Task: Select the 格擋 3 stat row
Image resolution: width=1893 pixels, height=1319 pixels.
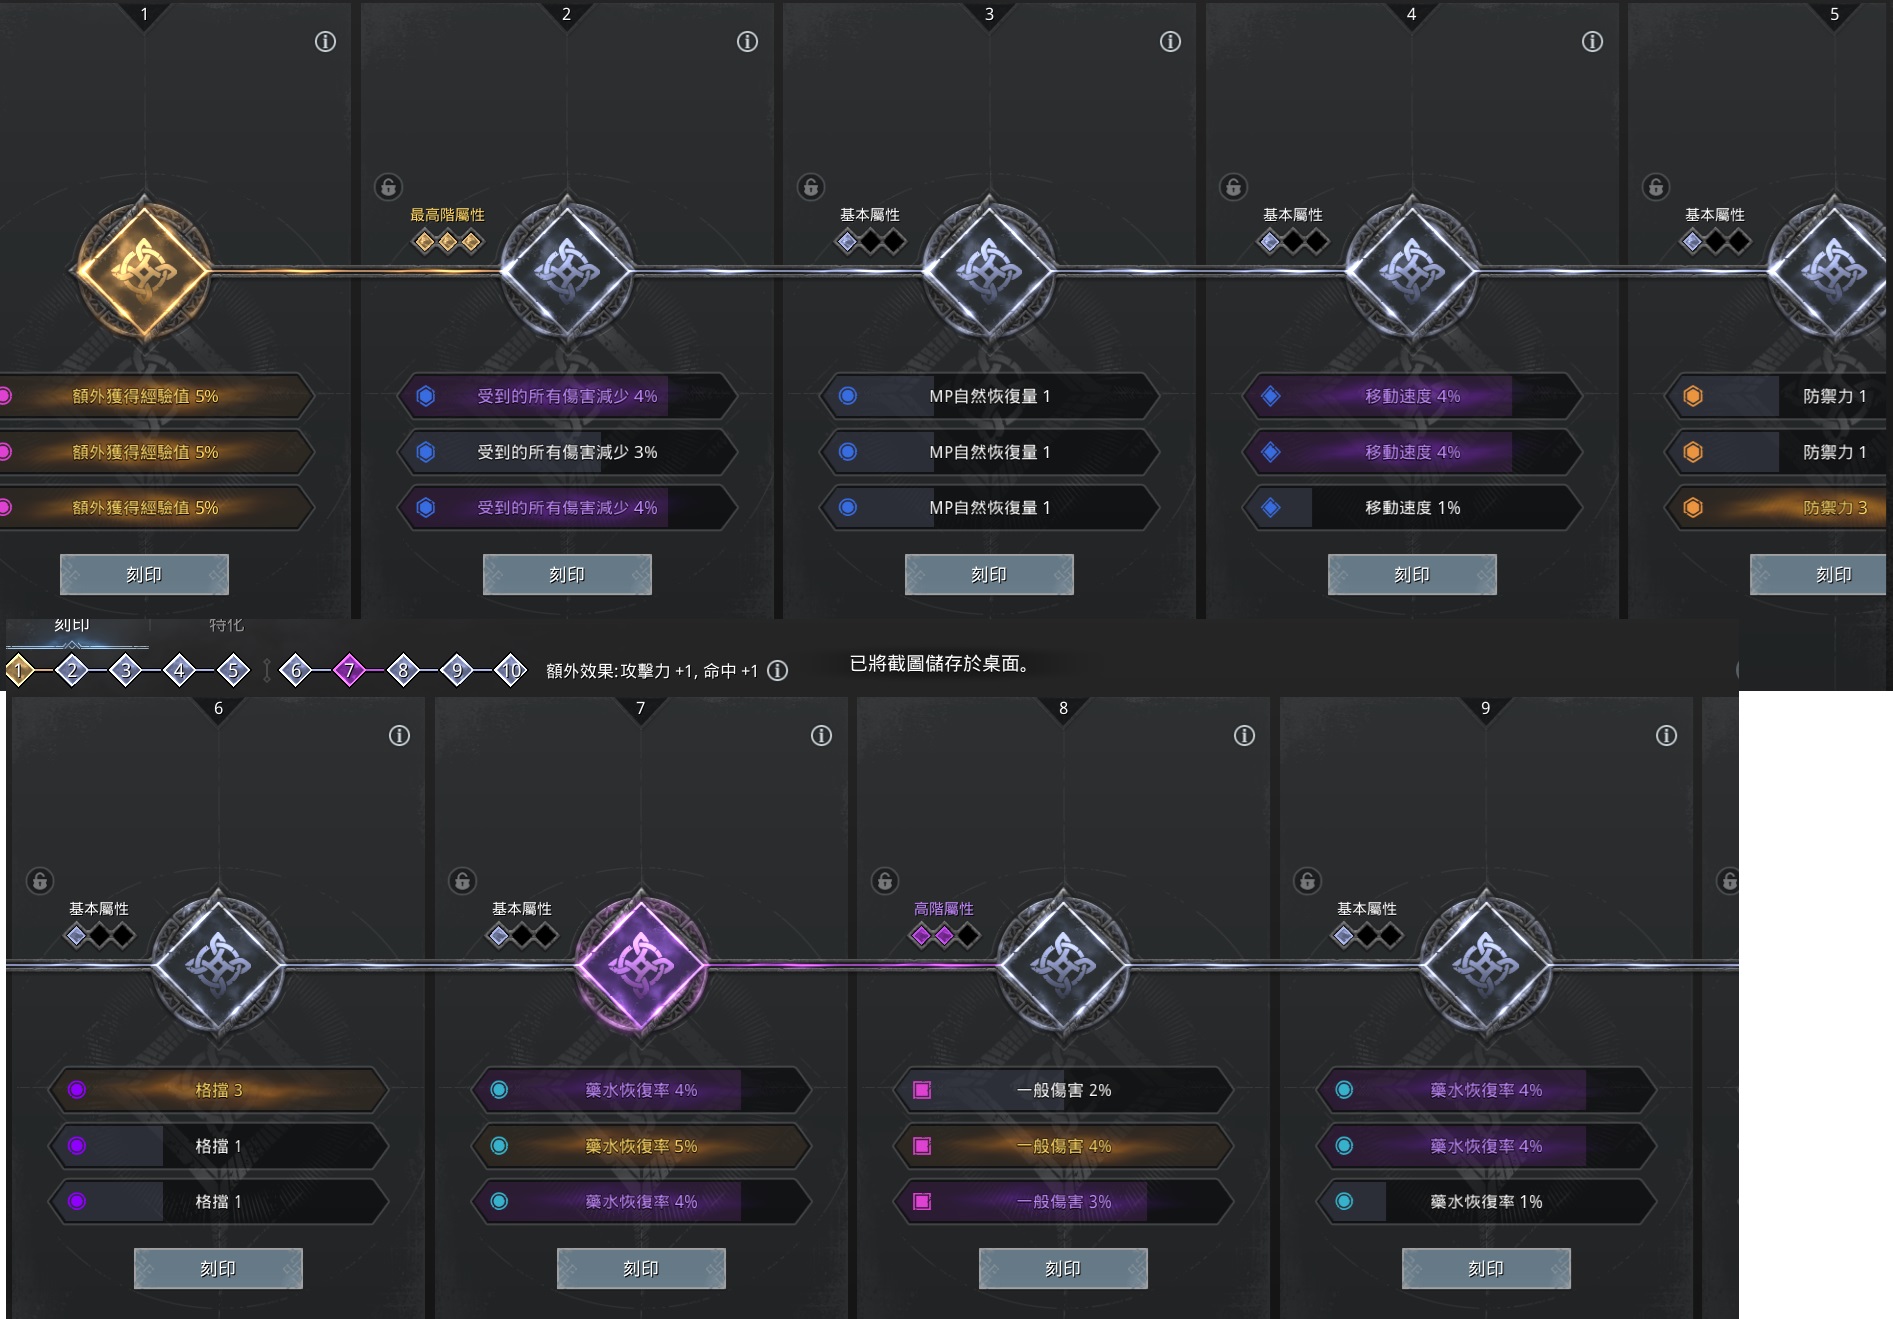Action: 218,1090
